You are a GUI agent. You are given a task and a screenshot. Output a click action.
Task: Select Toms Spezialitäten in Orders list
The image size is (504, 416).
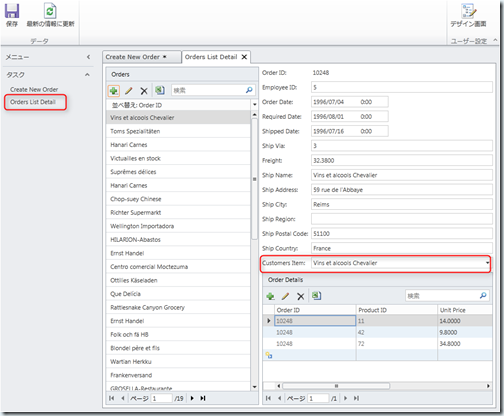pos(178,131)
